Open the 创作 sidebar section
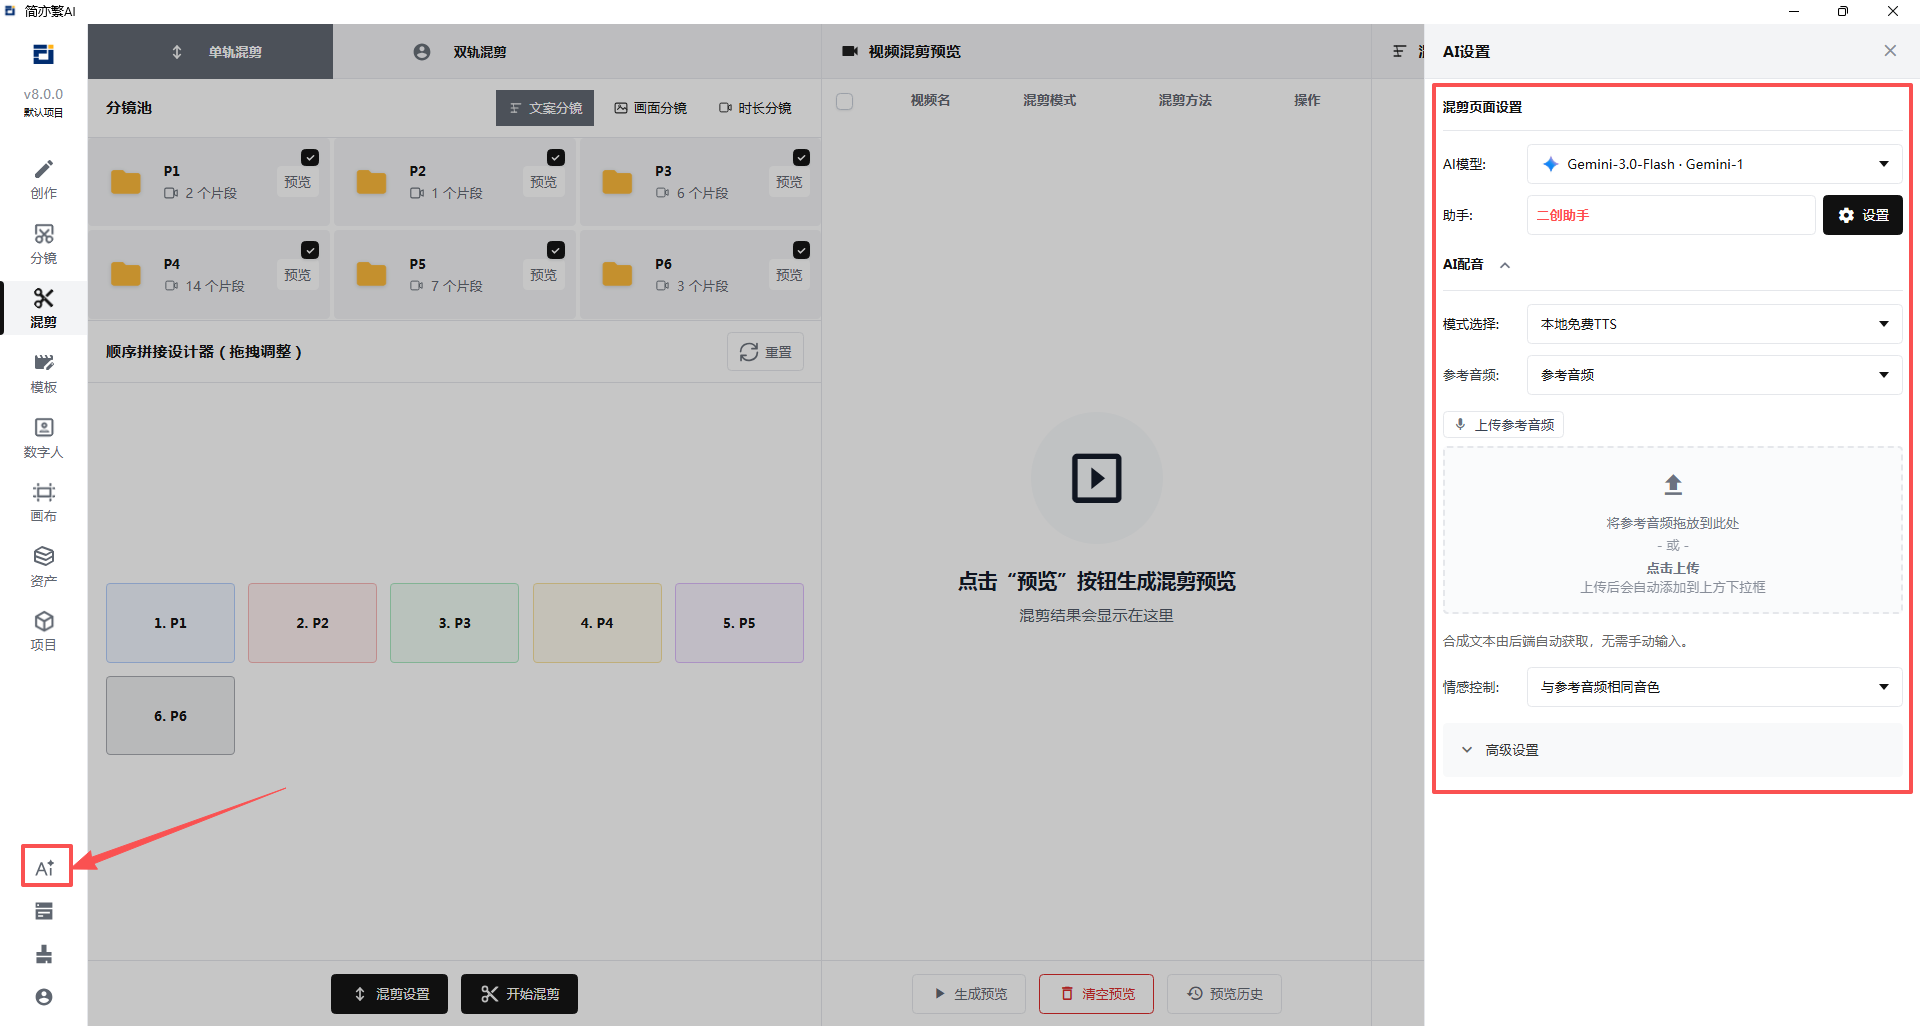Image resolution: width=1920 pixels, height=1026 pixels. tap(43, 179)
